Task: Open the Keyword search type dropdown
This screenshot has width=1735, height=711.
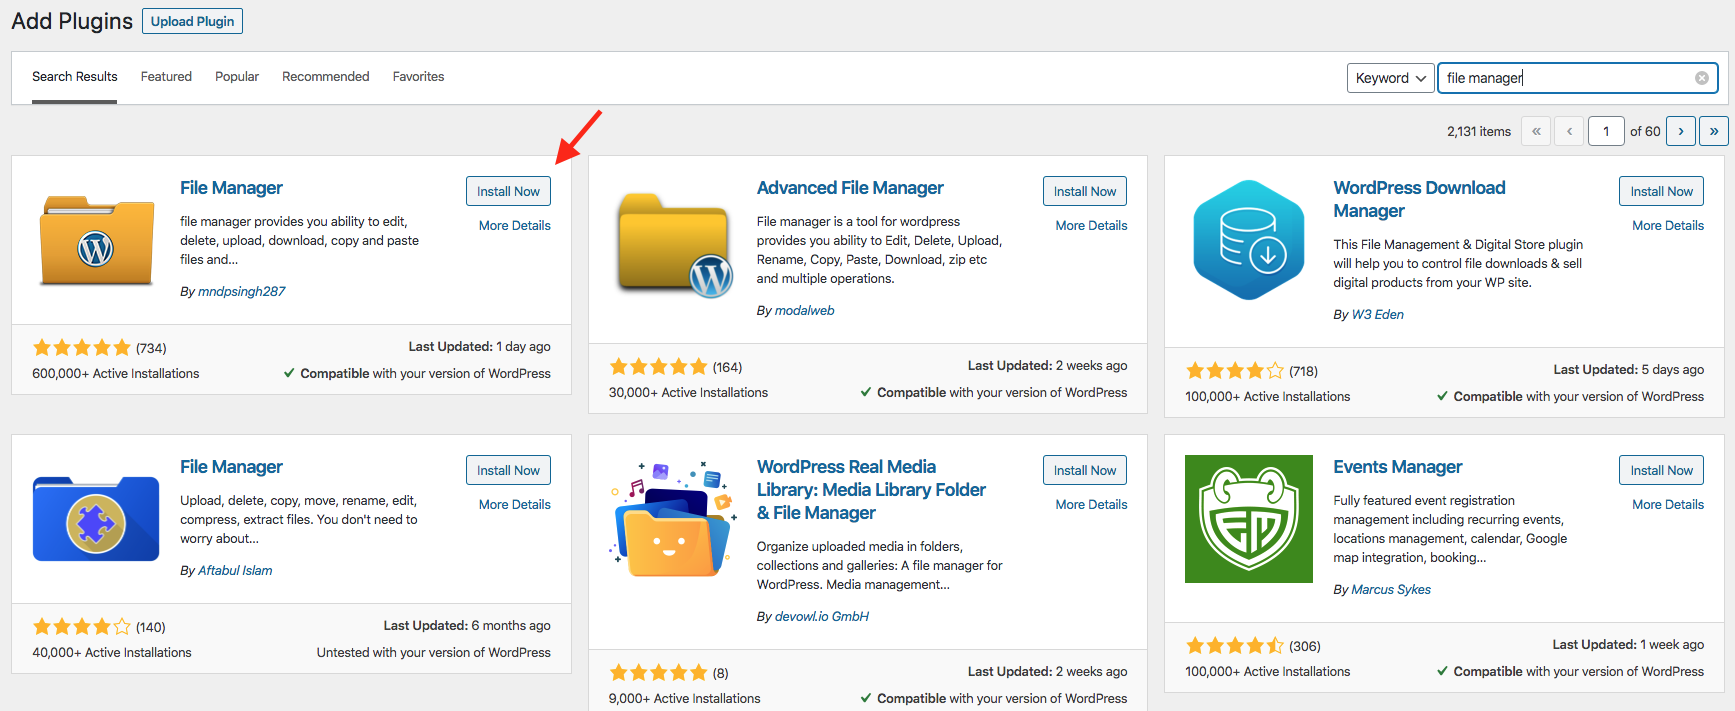Action: coord(1391,78)
